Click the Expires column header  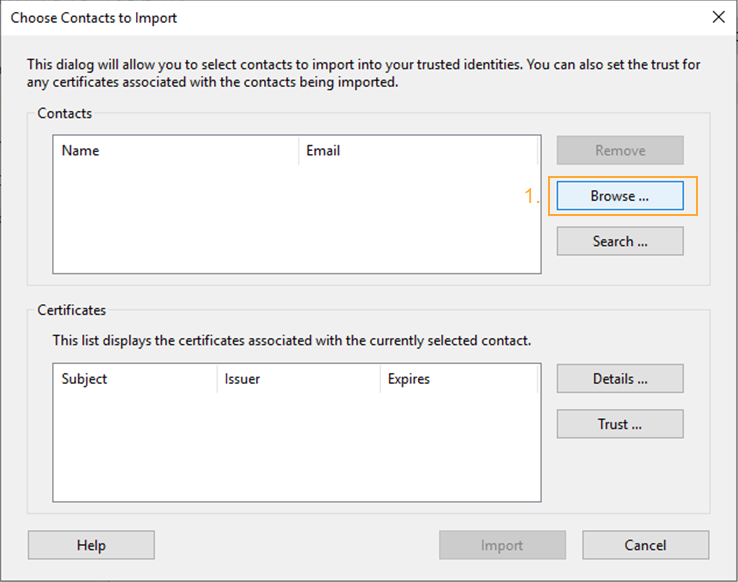(x=459, y=379)
